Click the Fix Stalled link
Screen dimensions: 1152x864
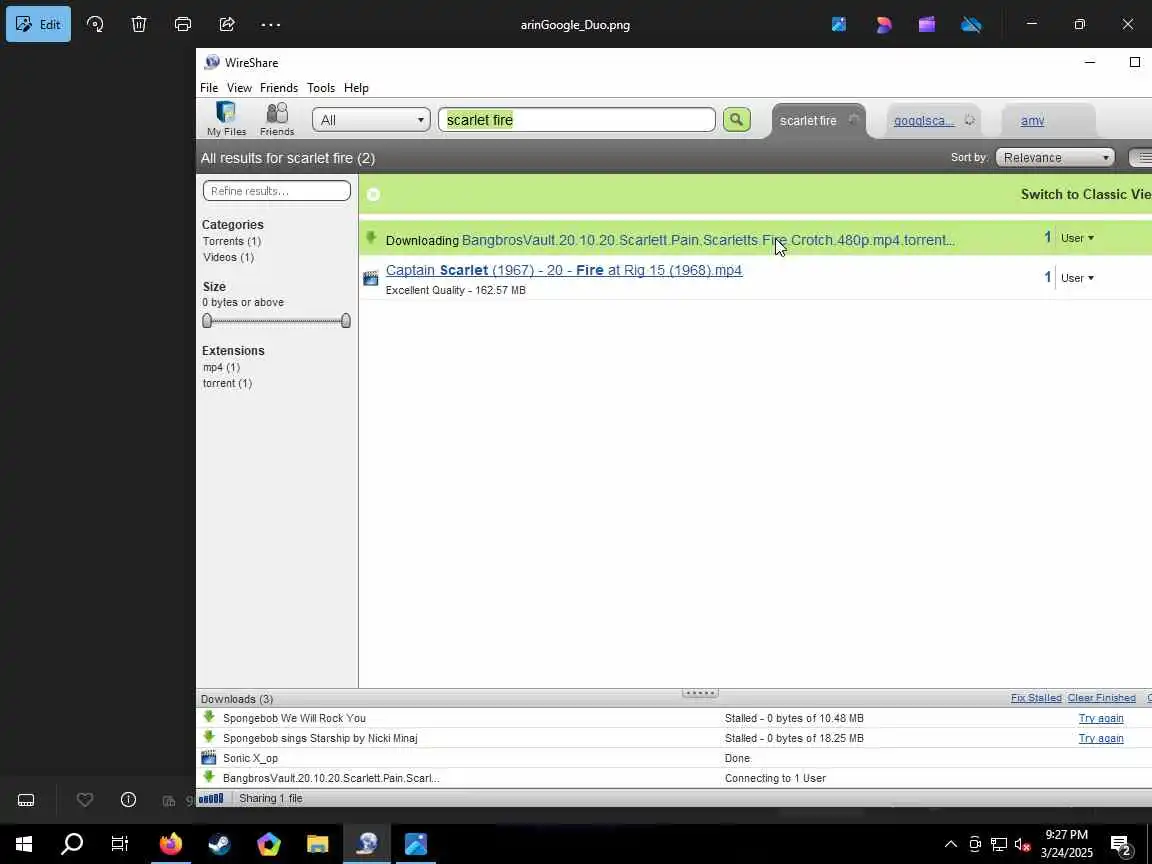(1036, 698)
